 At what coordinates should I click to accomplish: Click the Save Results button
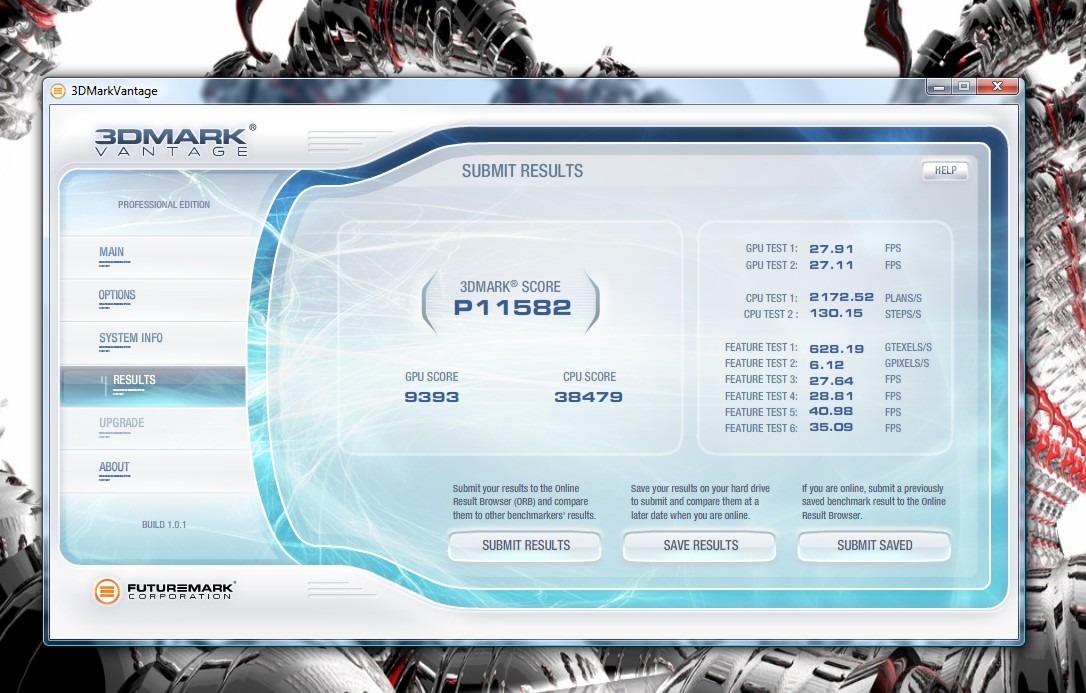(x=700, y=546)
